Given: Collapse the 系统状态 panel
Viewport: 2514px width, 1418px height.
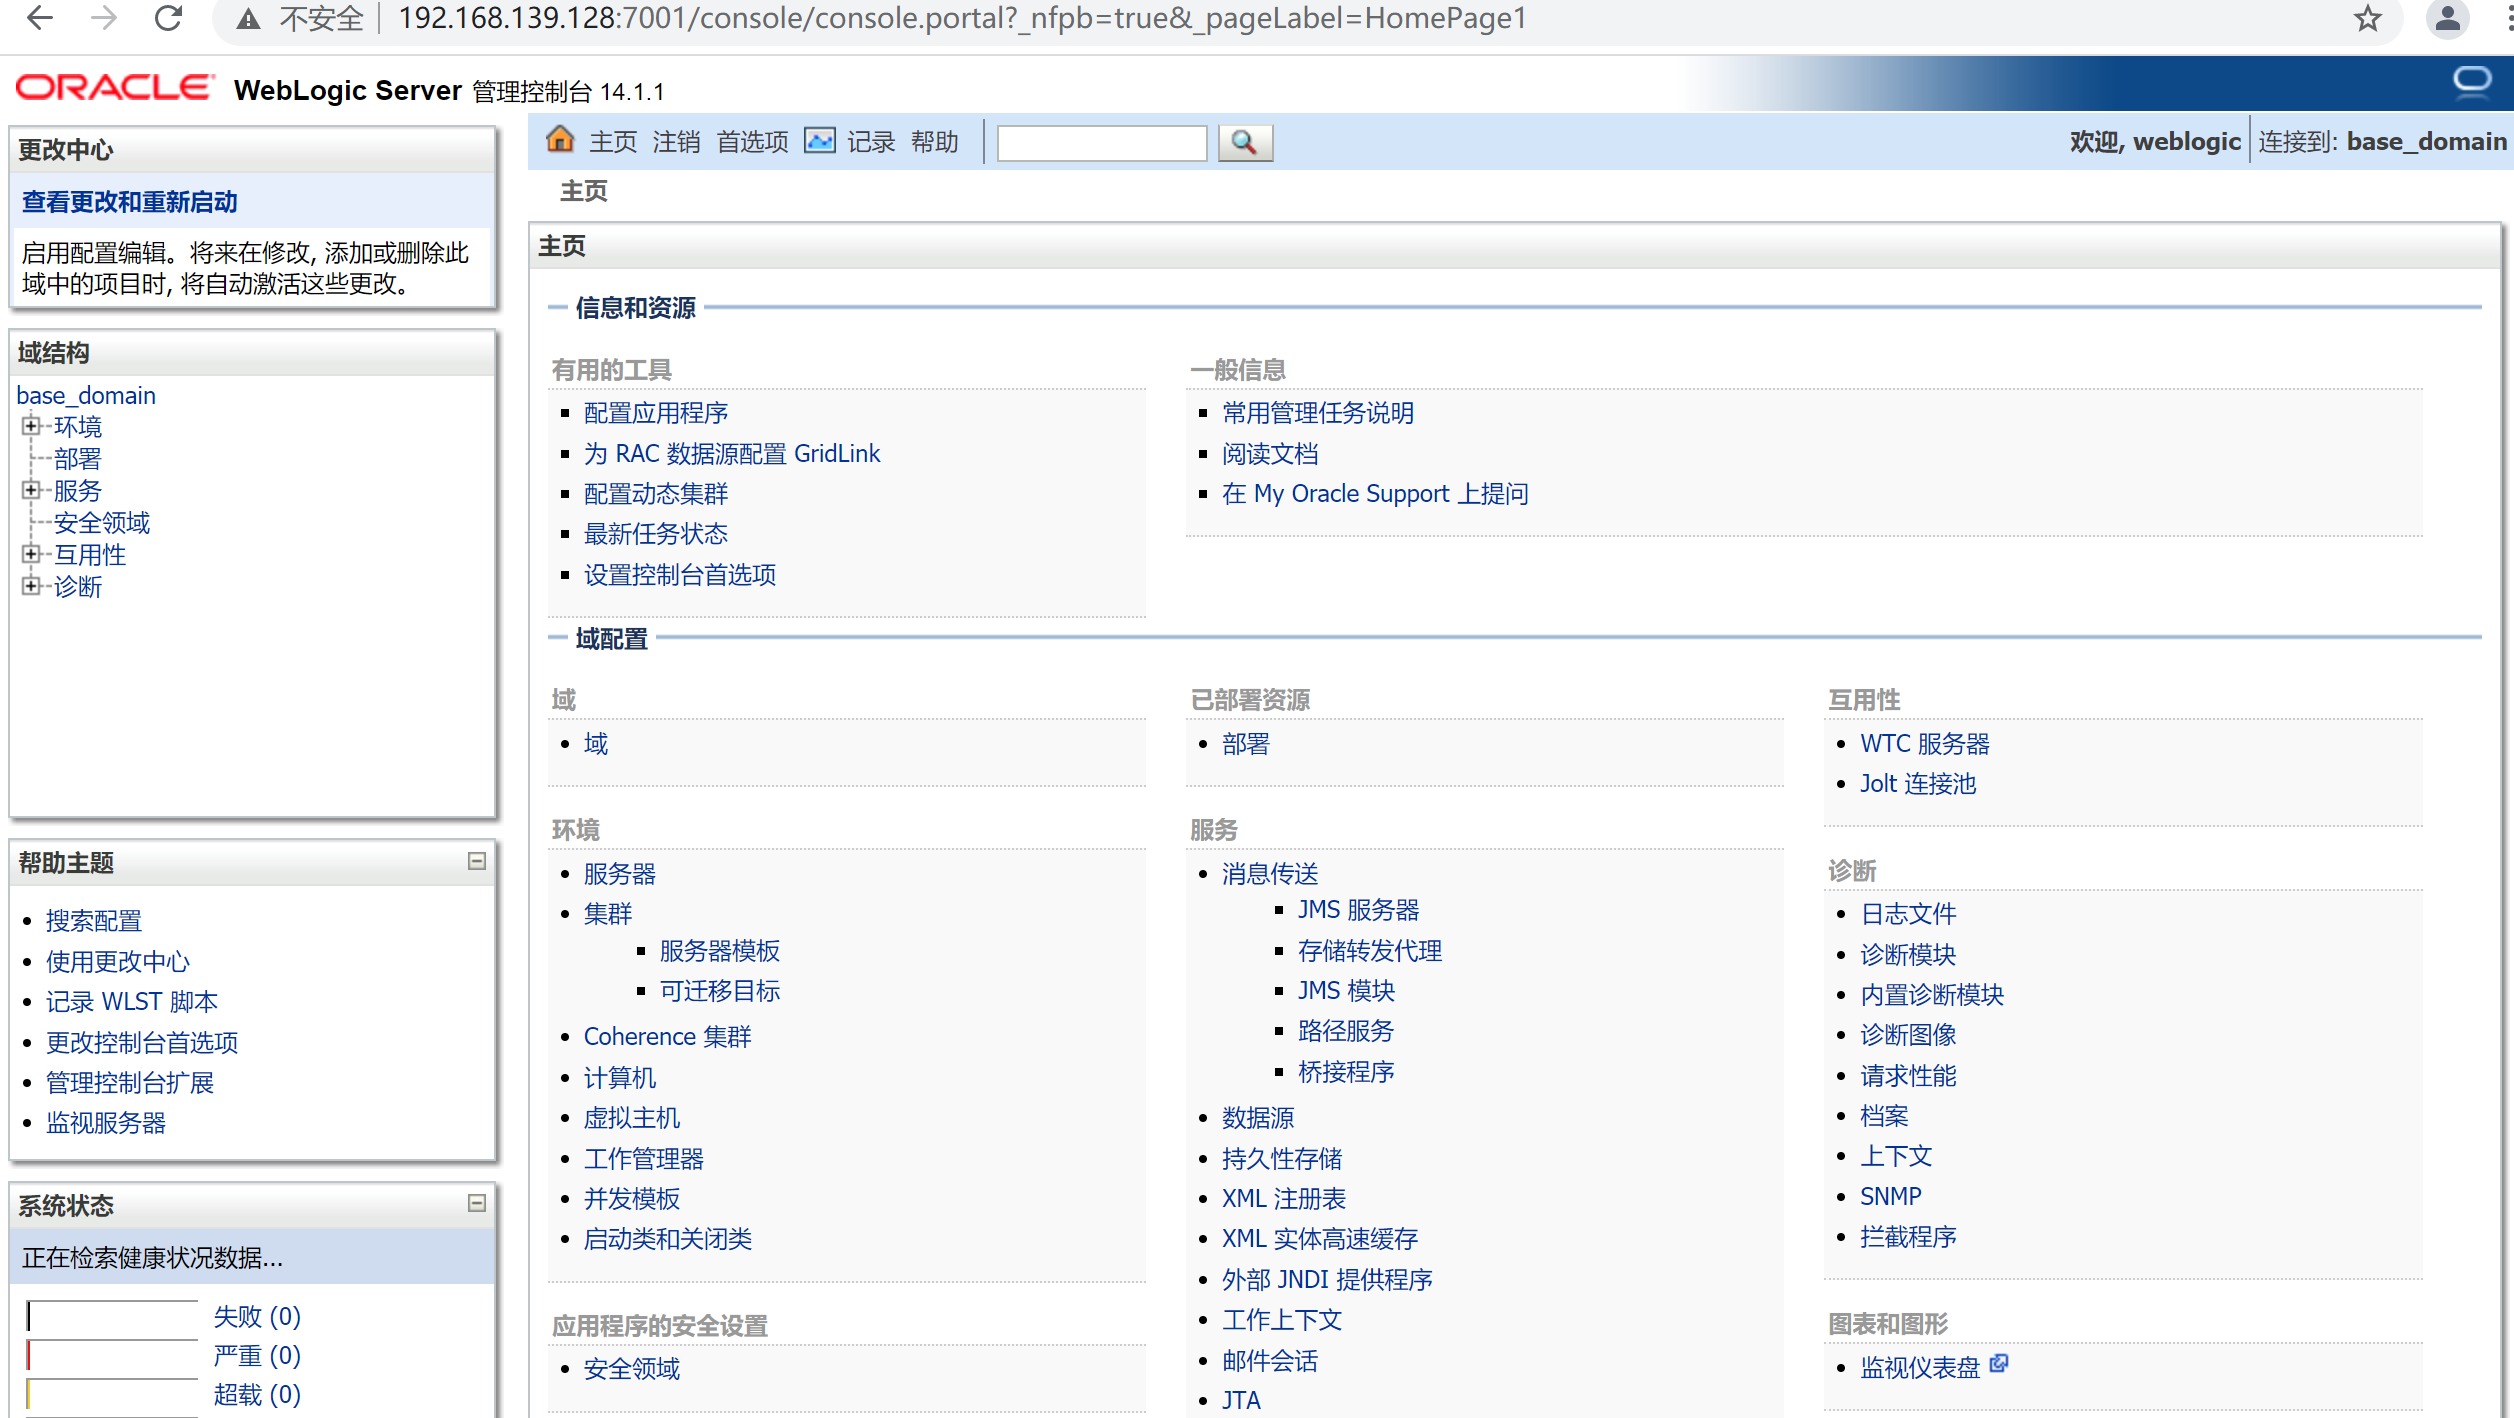Looking at the screenshot, I should 477,1203.
